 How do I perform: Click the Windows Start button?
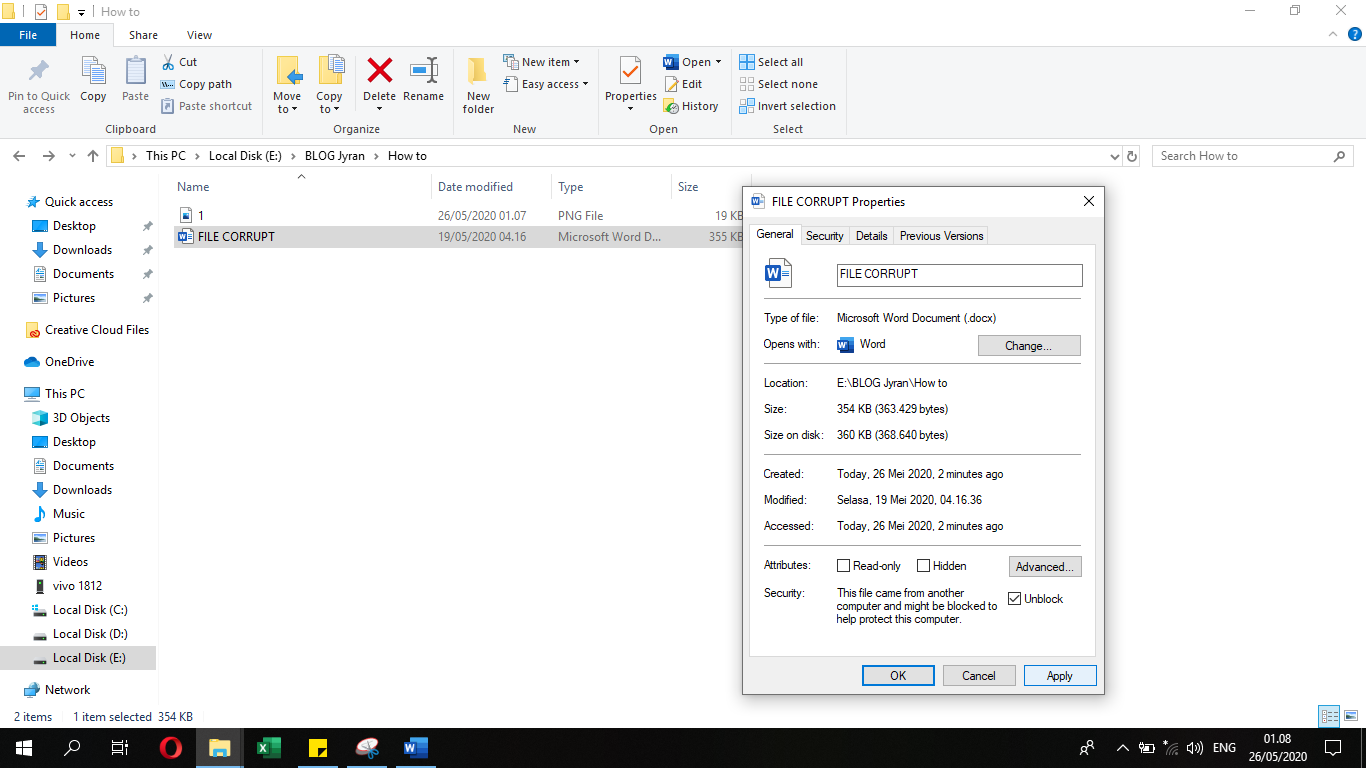pyautogui.click(x=24, y=747)
